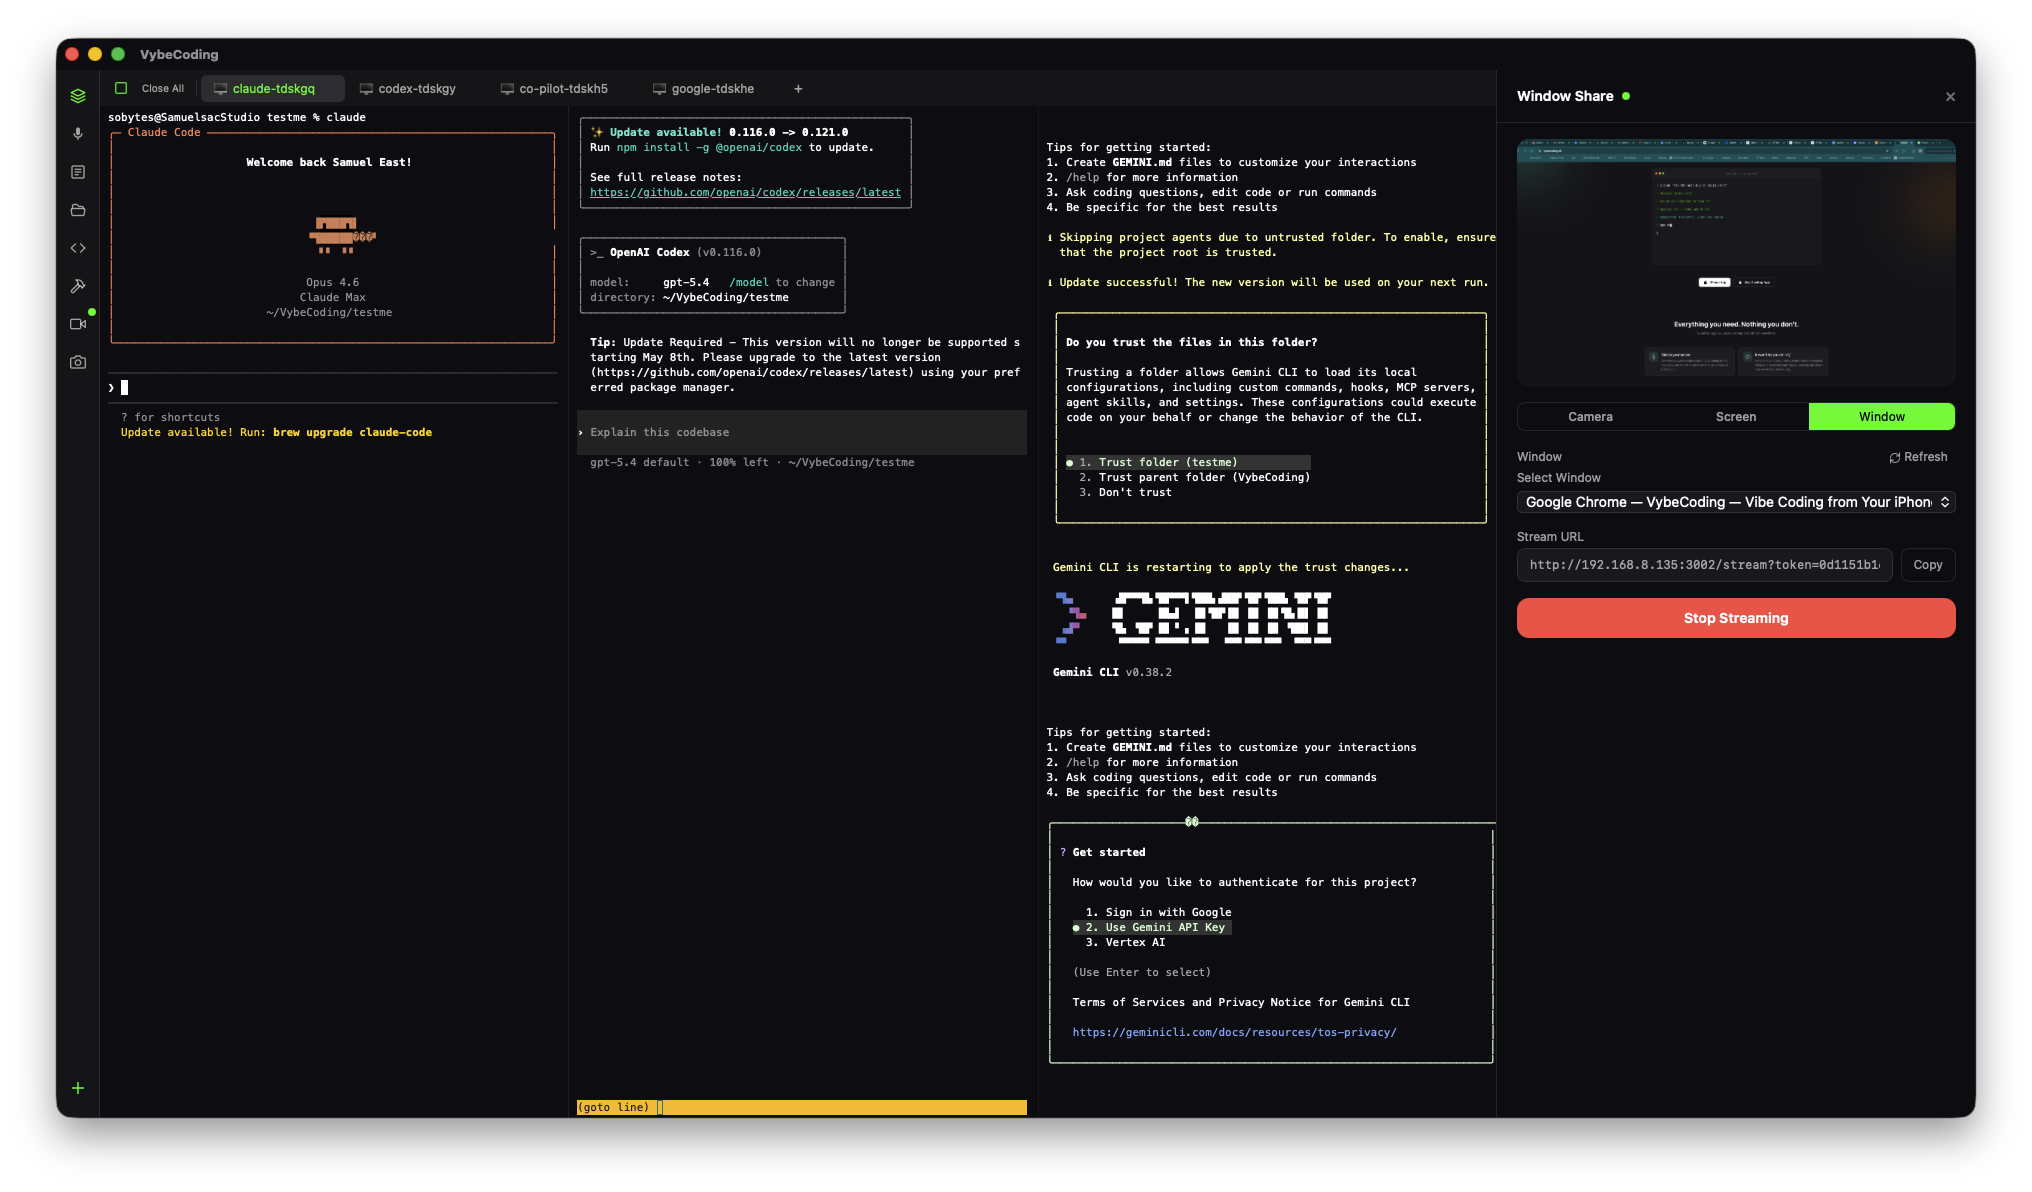
Task: Open the folder browser icon in sidebar
Action: pos(78,210)
